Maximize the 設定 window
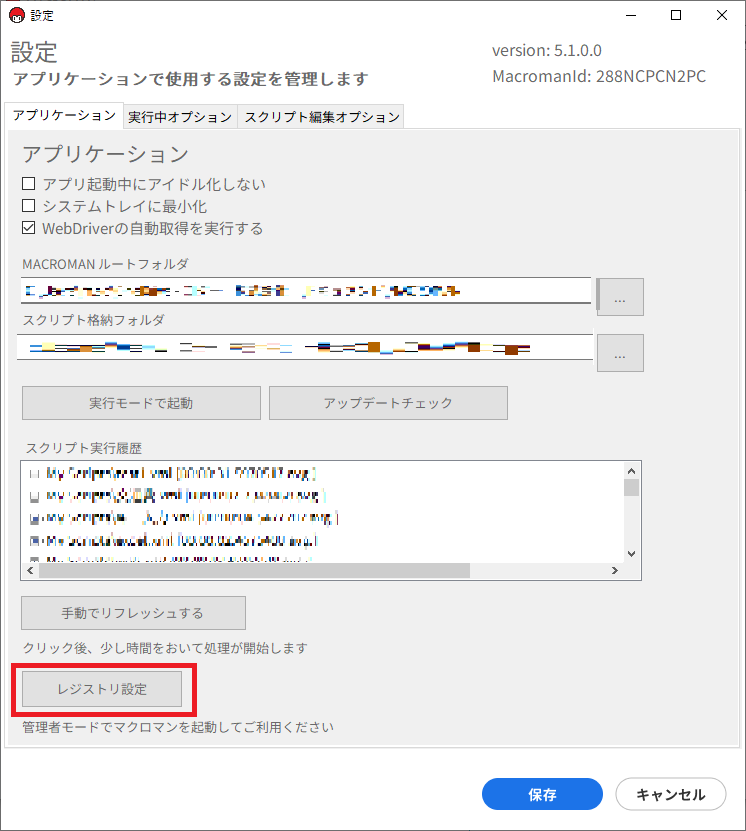Image resolution: width=746 pixels, height=831 pixels. coord(676,15)
